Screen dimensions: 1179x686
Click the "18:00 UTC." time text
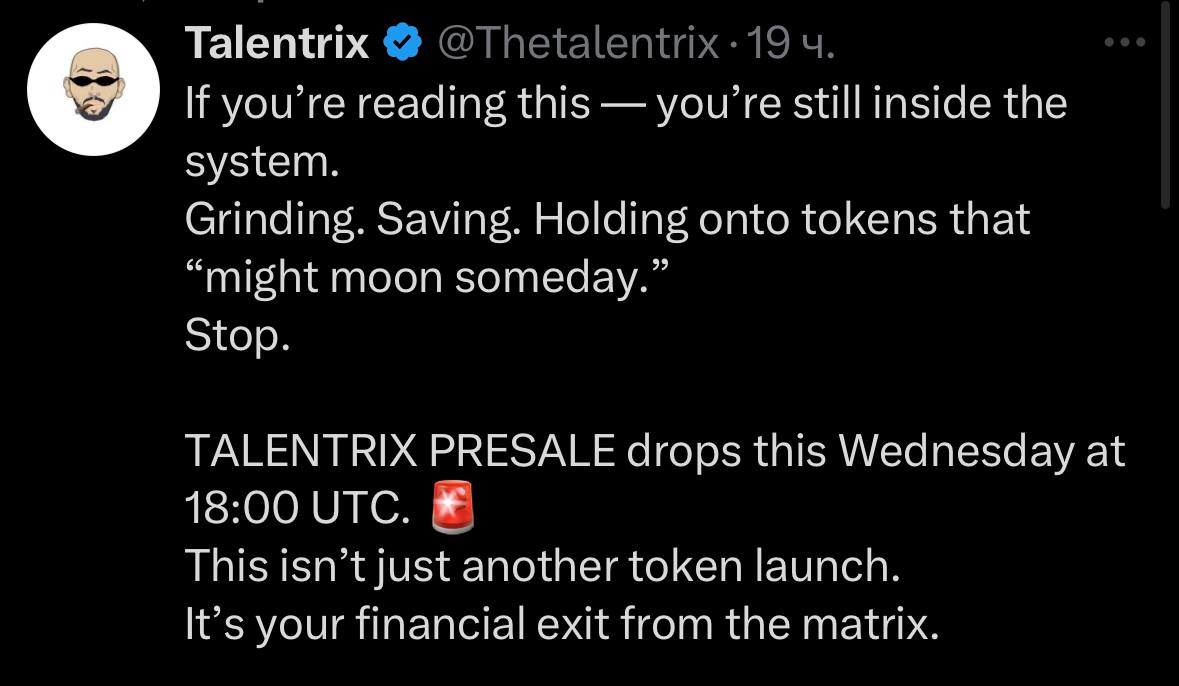(x=297, y=509)
